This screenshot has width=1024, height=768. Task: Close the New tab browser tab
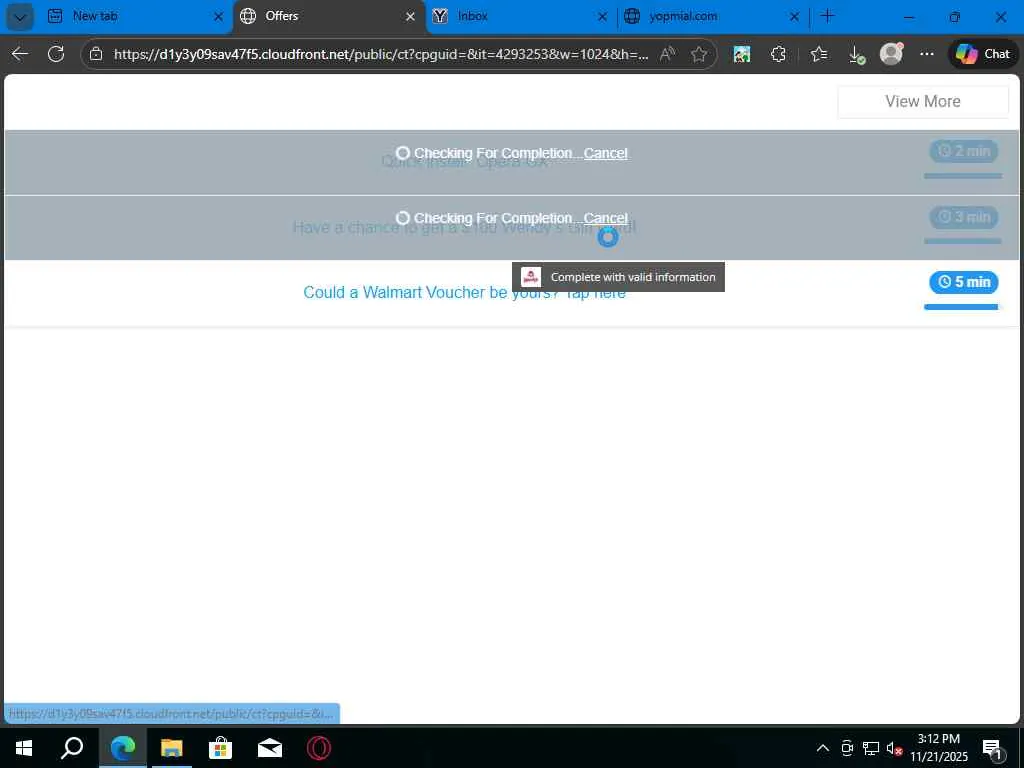[x=218, y=17]
